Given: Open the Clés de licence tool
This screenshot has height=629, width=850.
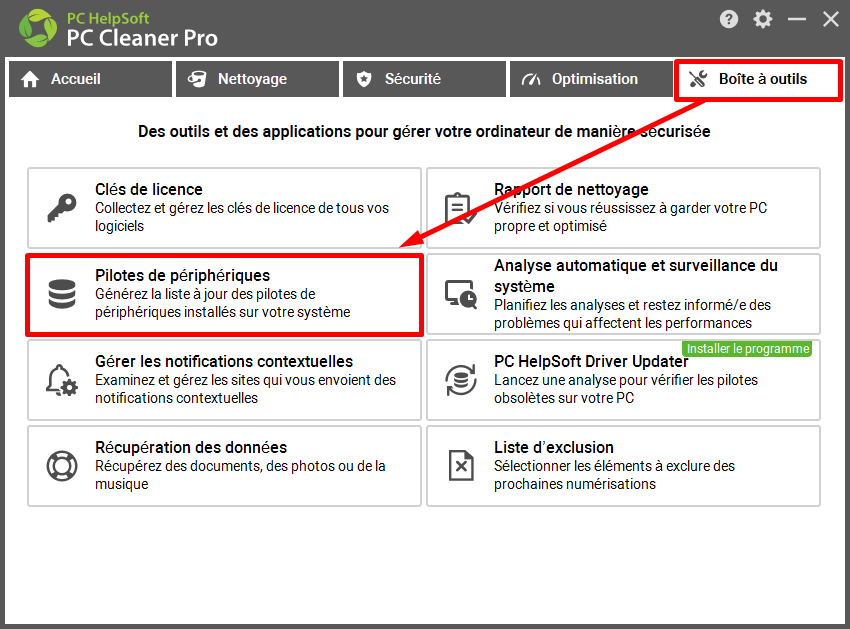Looking at the screenshot, I should [224, 208].
